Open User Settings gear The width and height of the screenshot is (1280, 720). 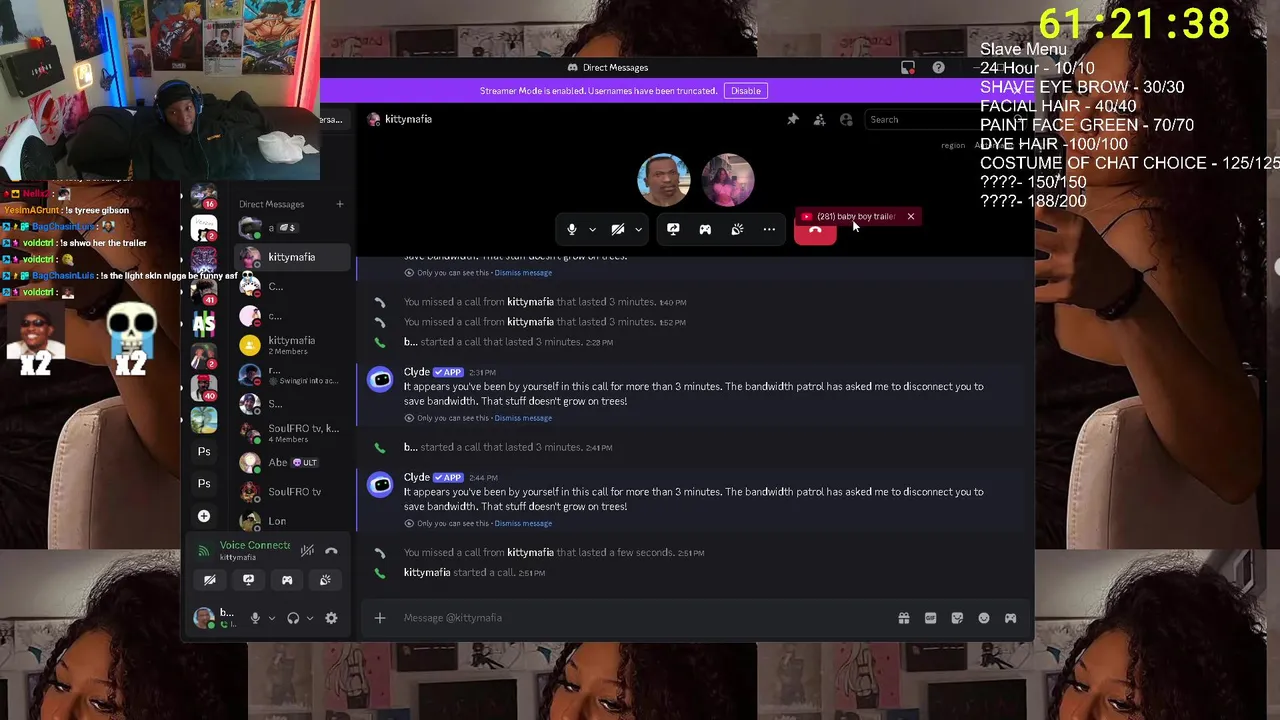331,618
